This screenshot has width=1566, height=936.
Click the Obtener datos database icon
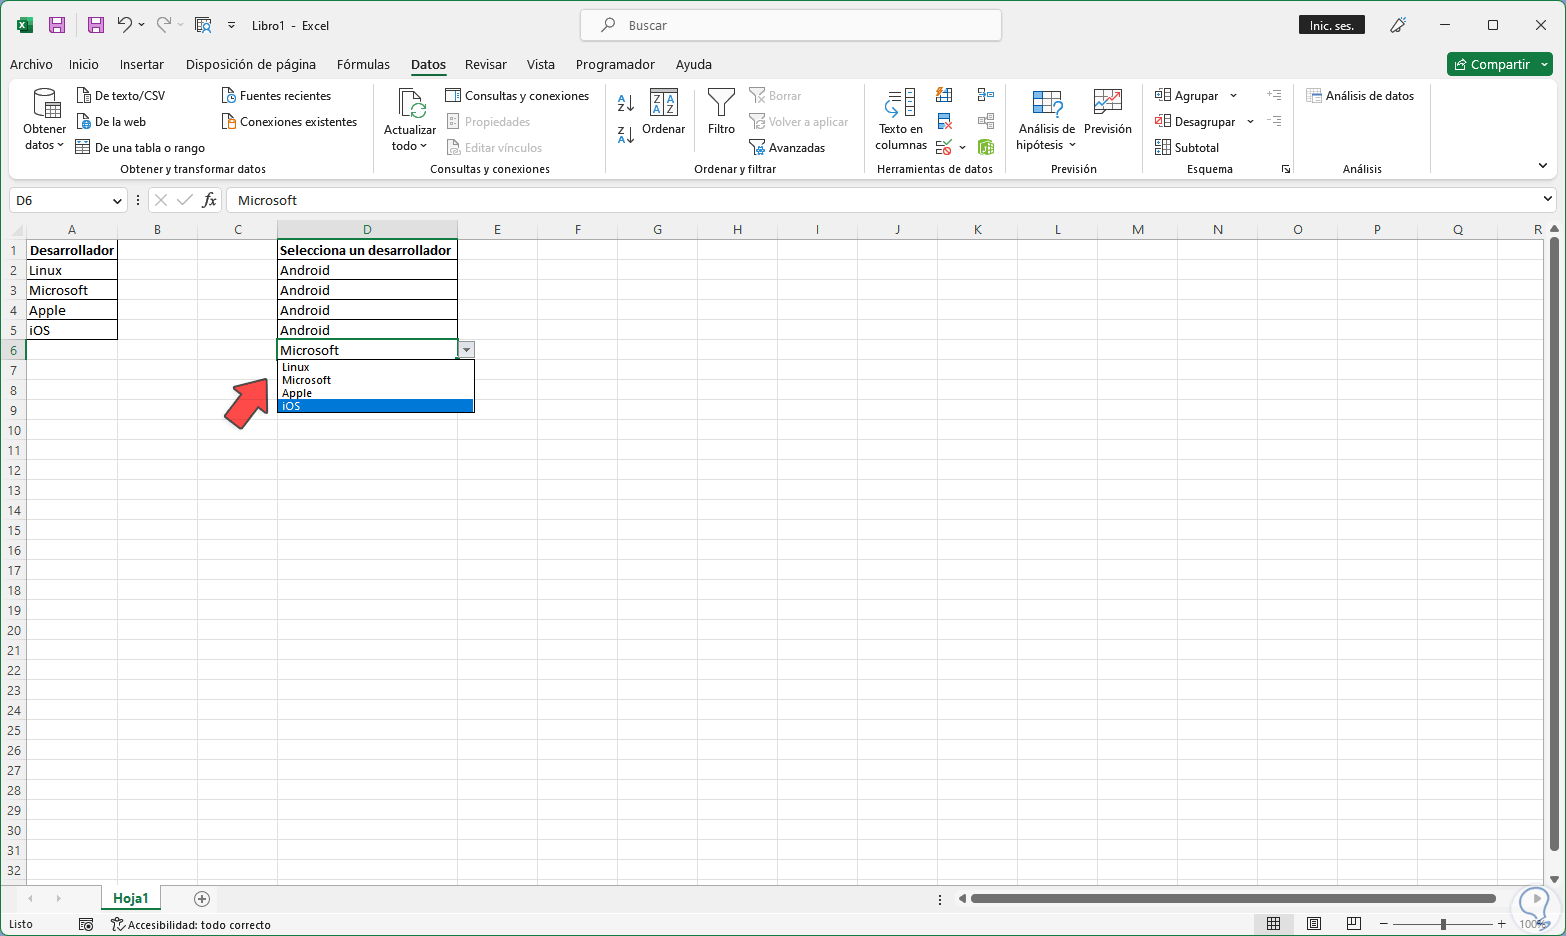pyautogui.click(x=45, y=103)
